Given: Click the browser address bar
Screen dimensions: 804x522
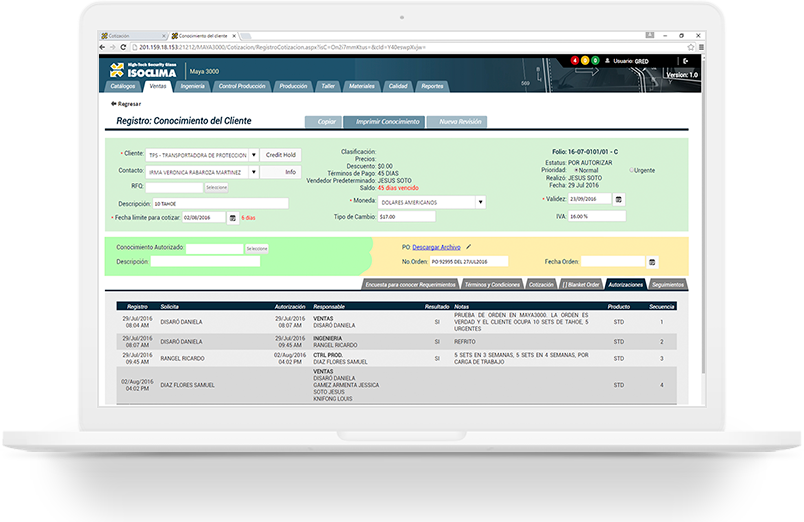Looking at the screenshot, I should [x=408, y=47].
